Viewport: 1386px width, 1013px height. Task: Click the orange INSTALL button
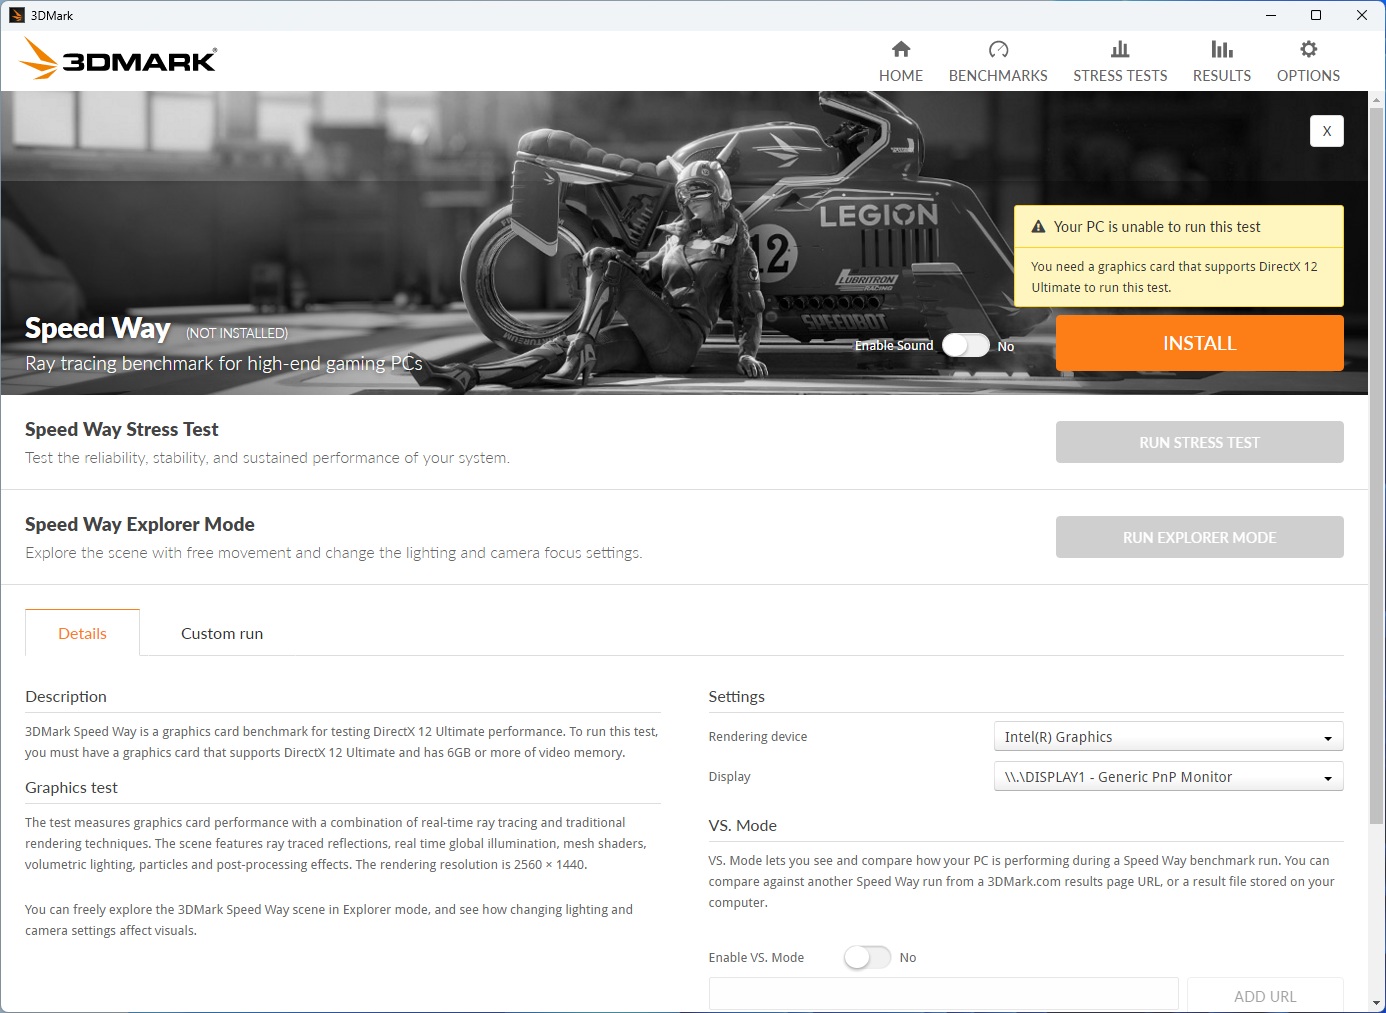[1200, 343]
